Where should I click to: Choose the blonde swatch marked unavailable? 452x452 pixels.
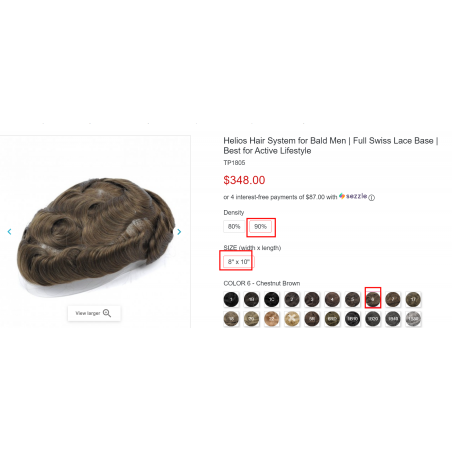(292, 319)
